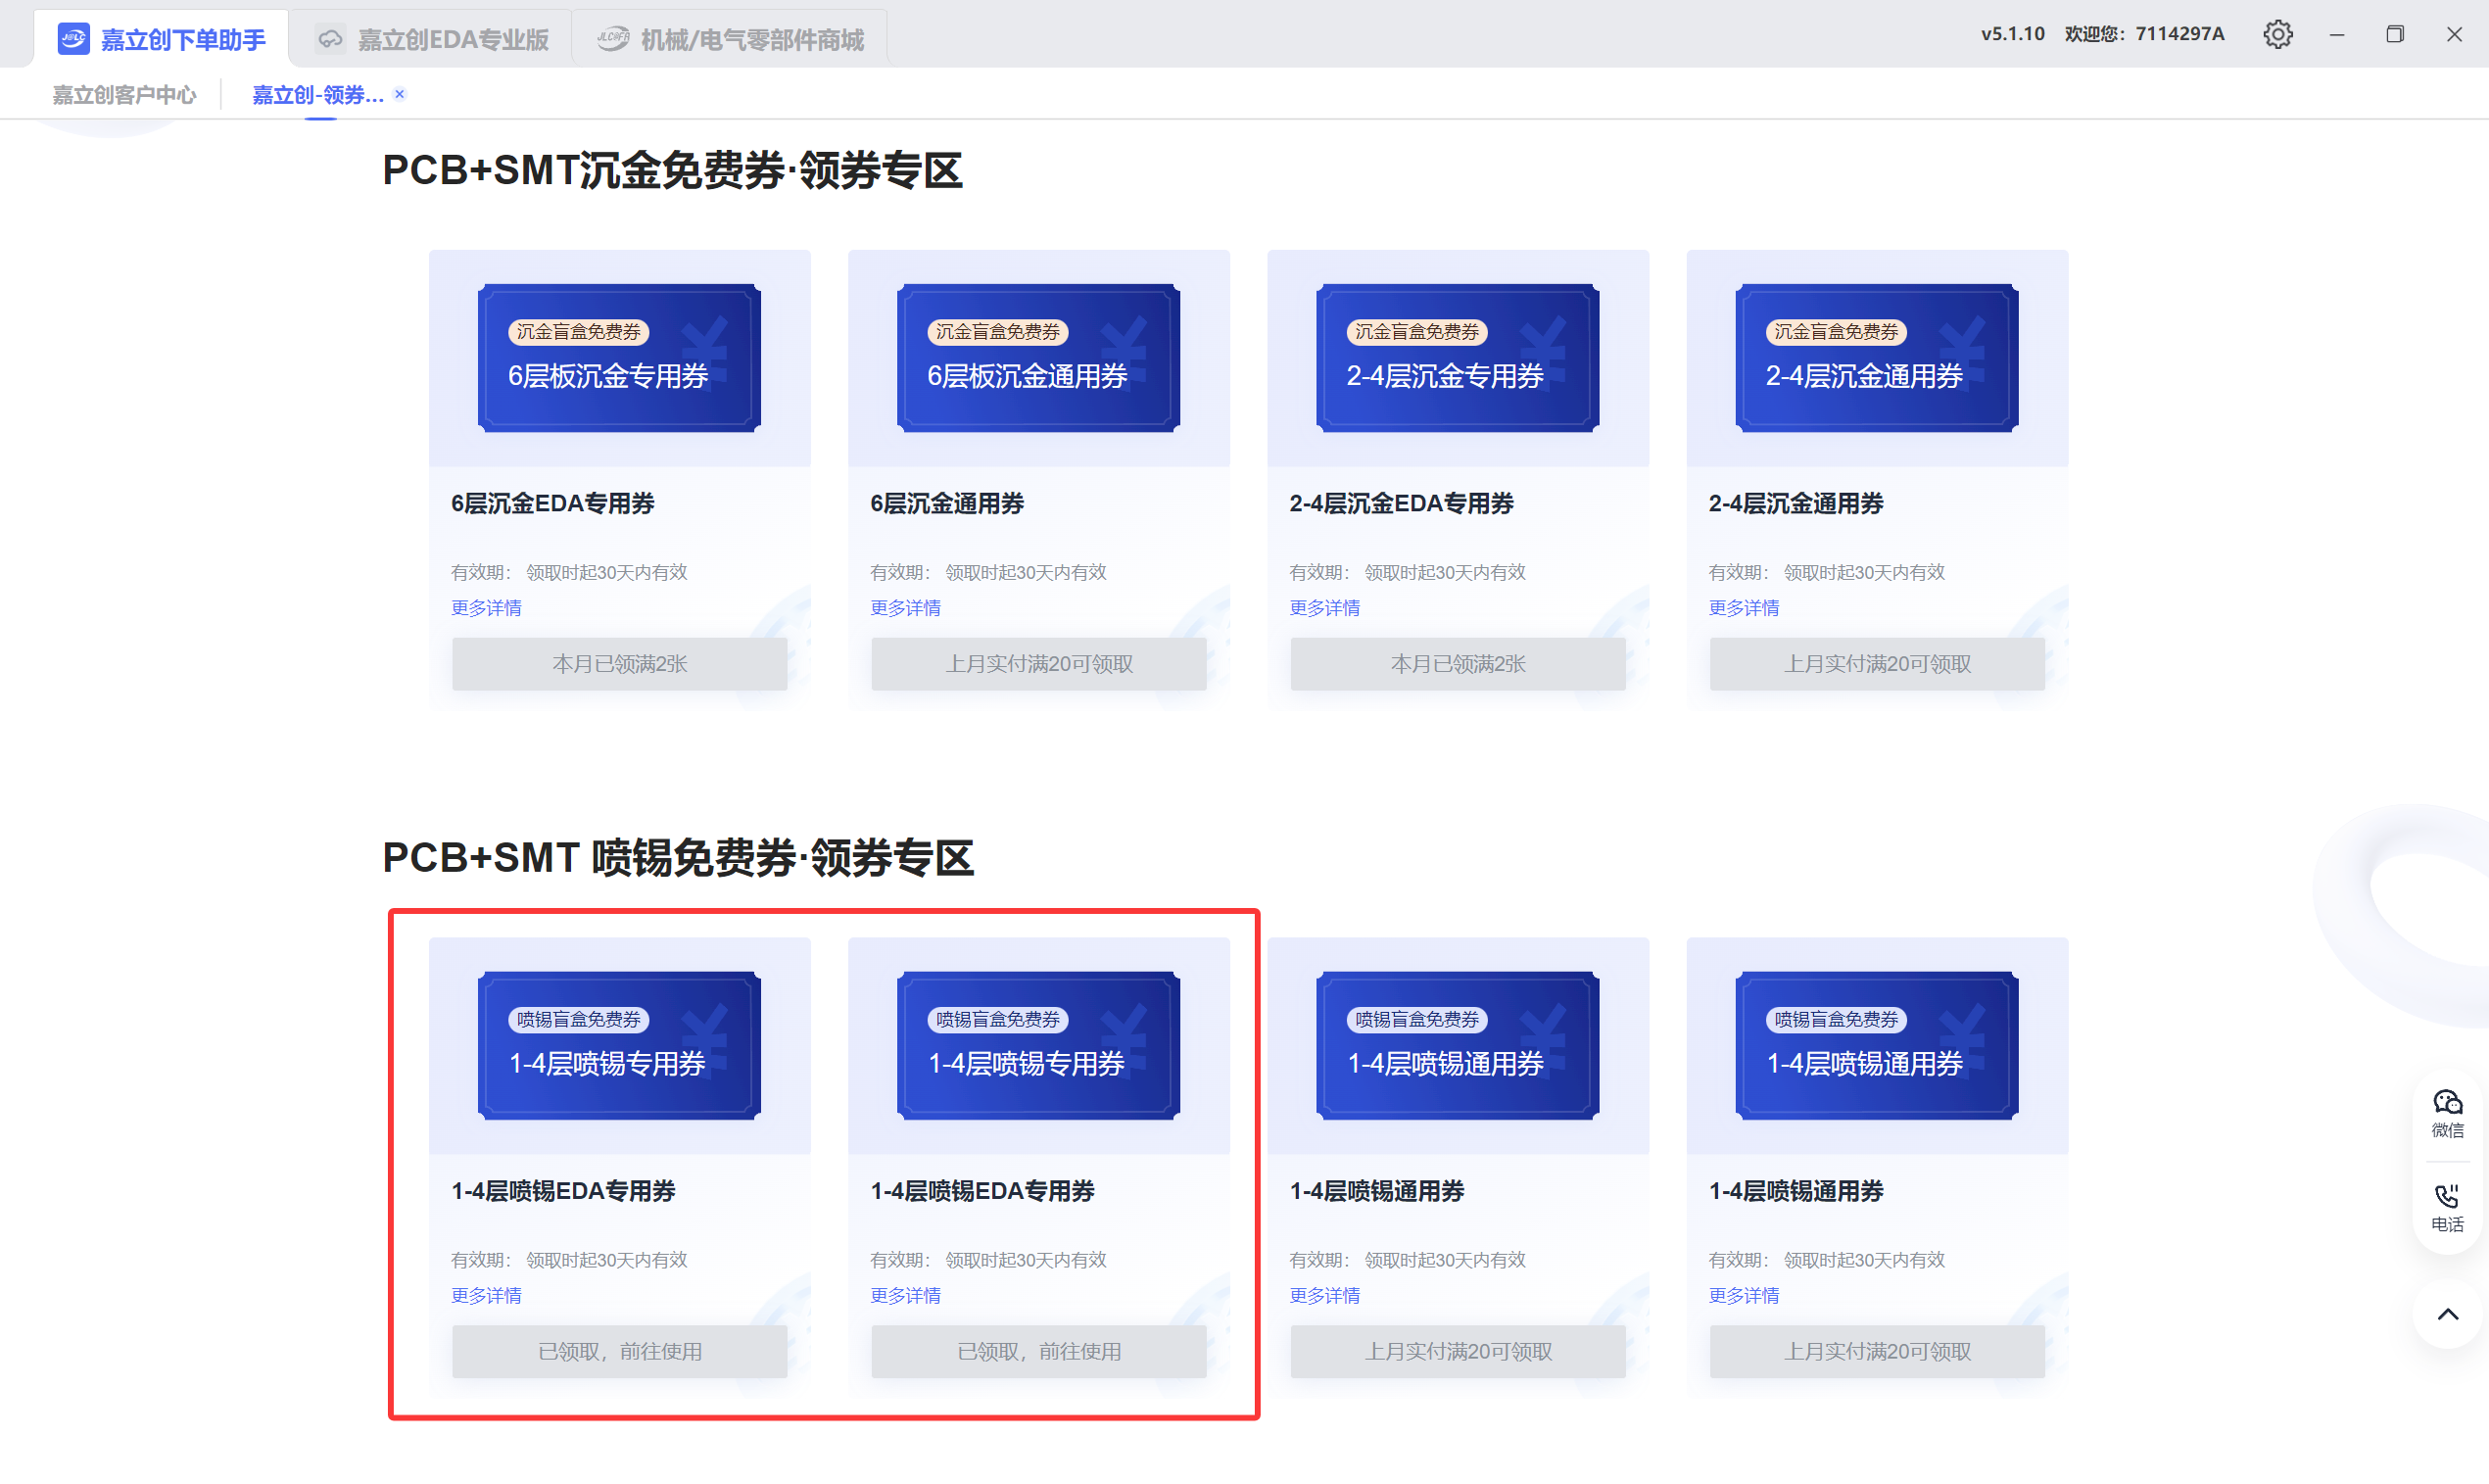Click the PCB+SMT 喷锡免费券·领券专区 heading

(x=678, y=858)
